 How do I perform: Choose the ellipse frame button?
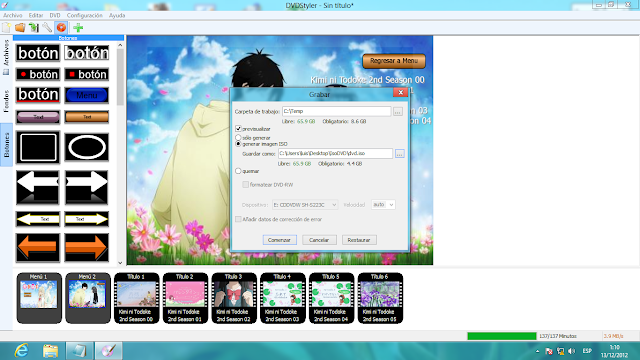[x=87, y=147]
